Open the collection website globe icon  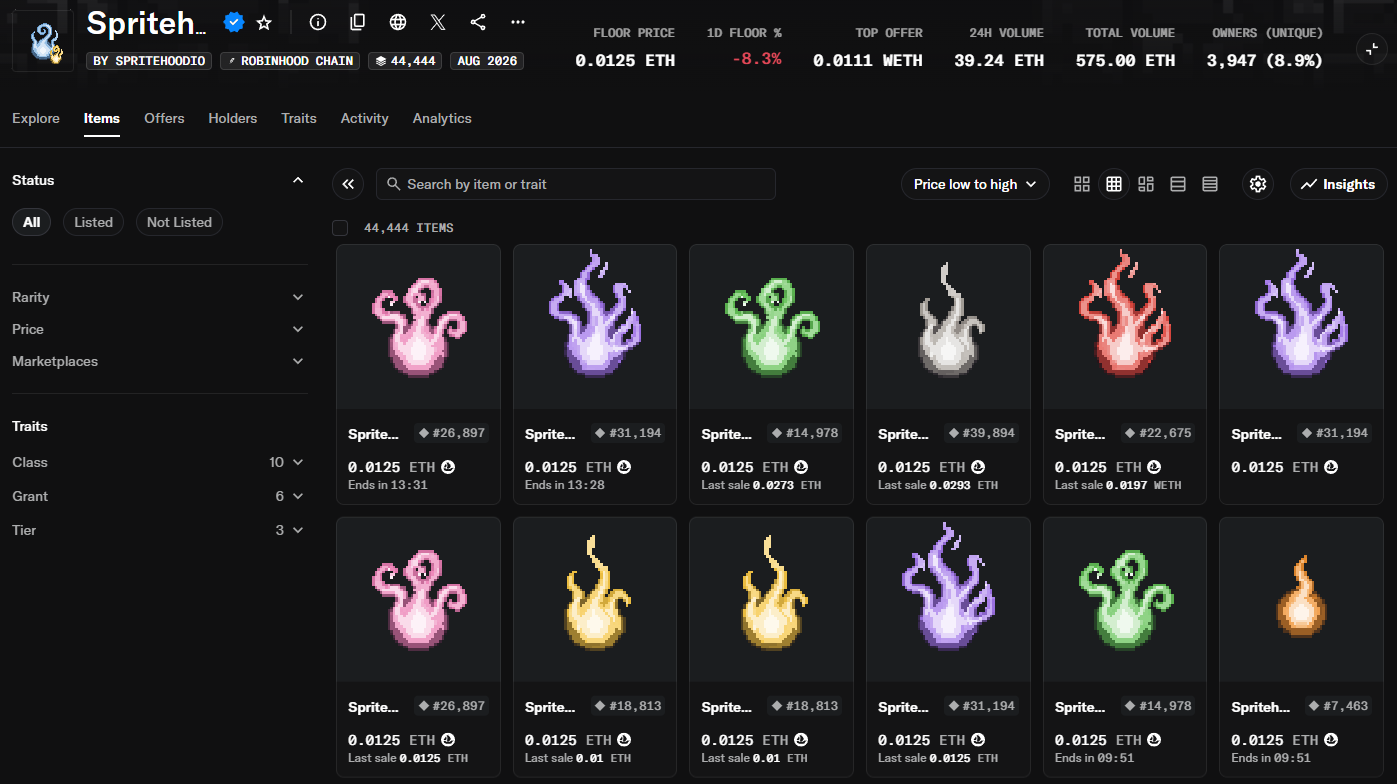point(398,22)
